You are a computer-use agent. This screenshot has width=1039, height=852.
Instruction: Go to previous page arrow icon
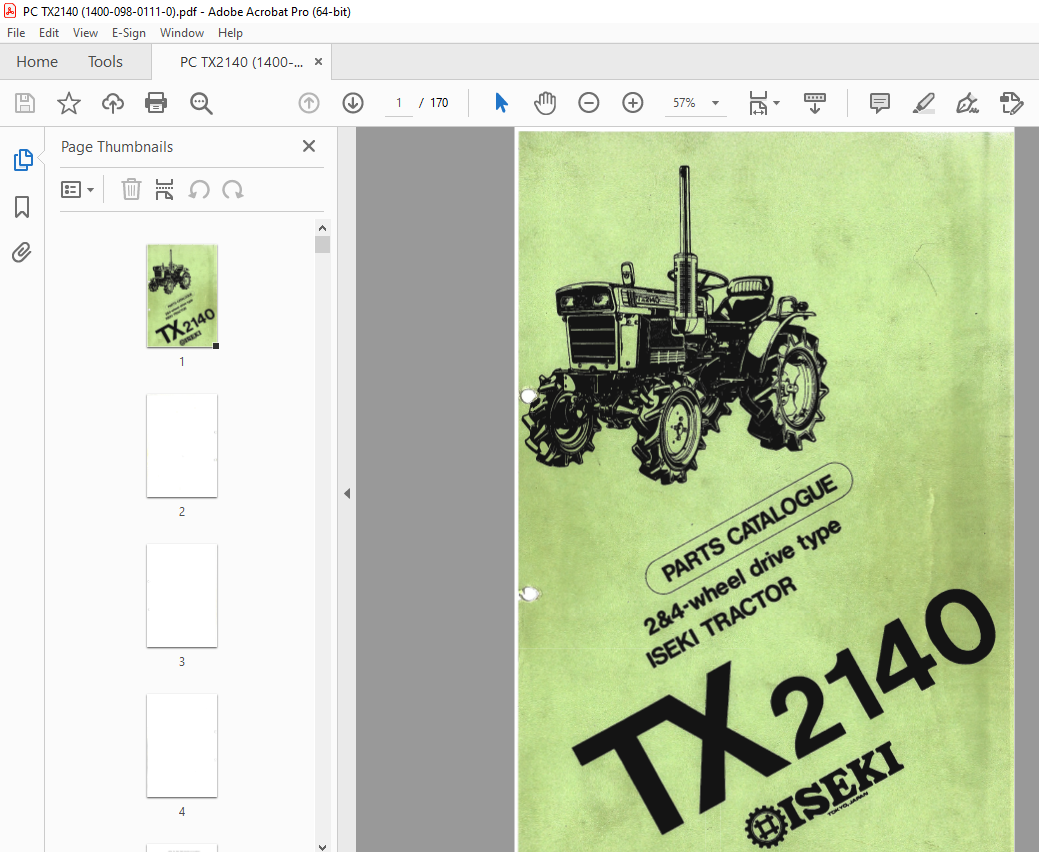(309, 103)
